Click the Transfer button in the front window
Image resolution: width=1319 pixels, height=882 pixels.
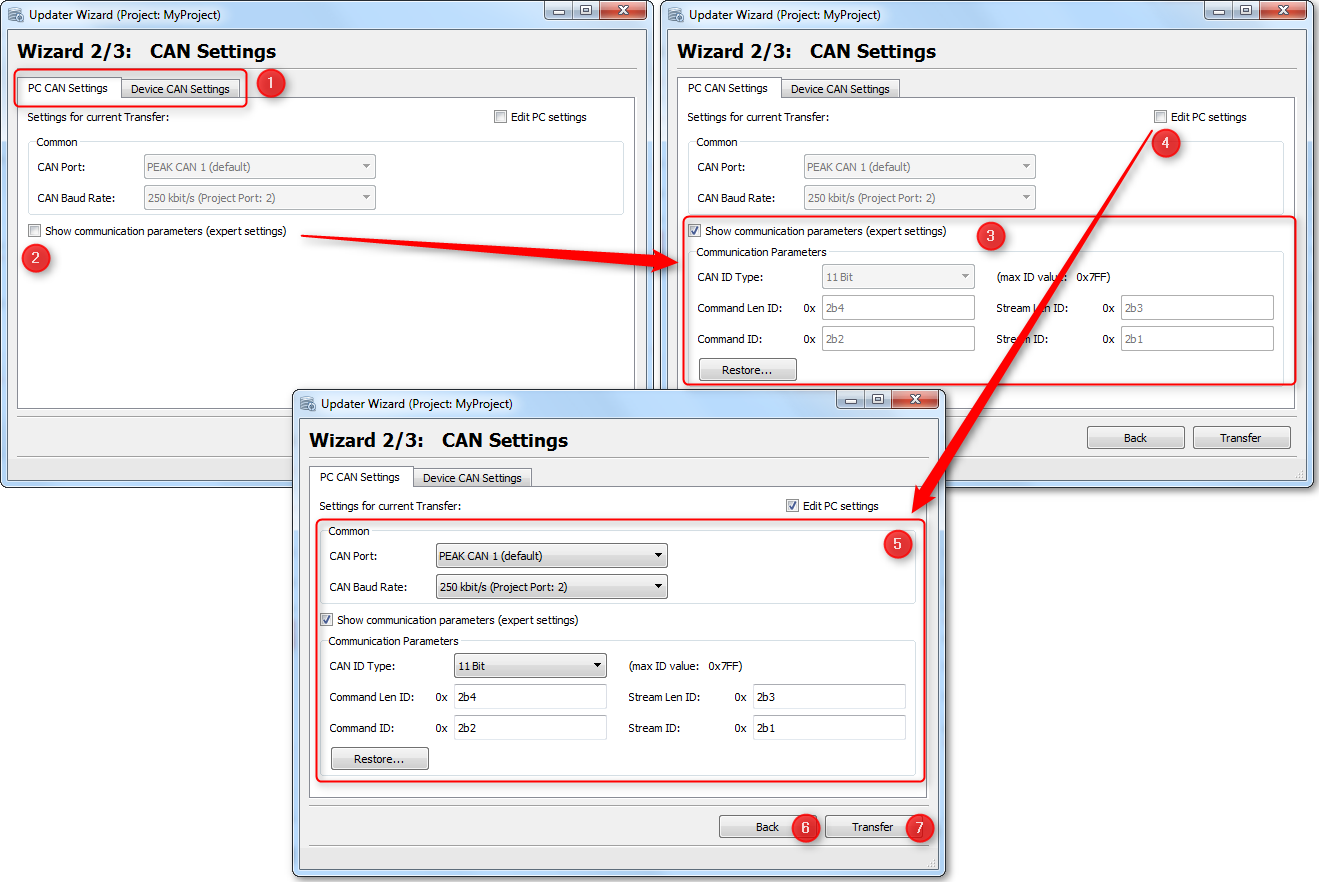(x=871, y=827)
